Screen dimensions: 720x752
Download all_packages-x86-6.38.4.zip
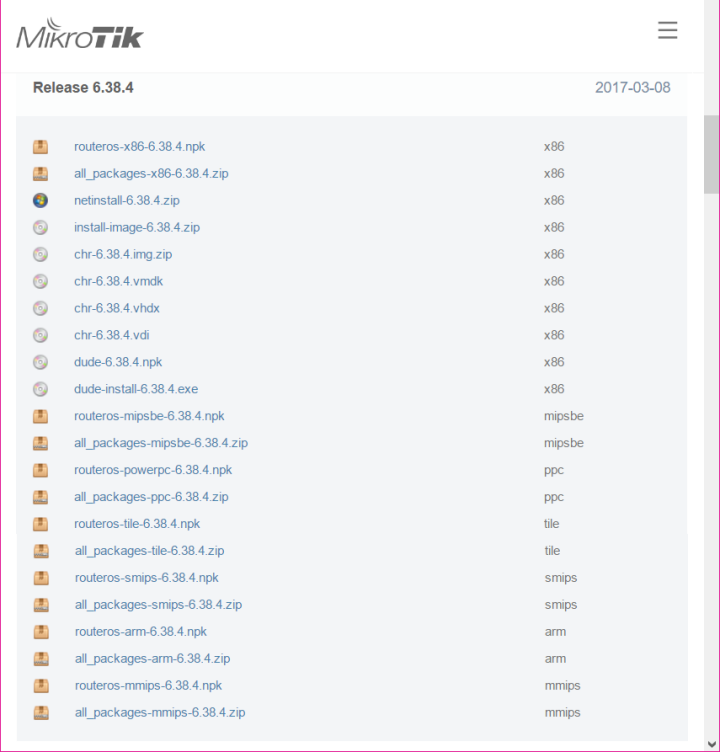[x=151, y=173]
